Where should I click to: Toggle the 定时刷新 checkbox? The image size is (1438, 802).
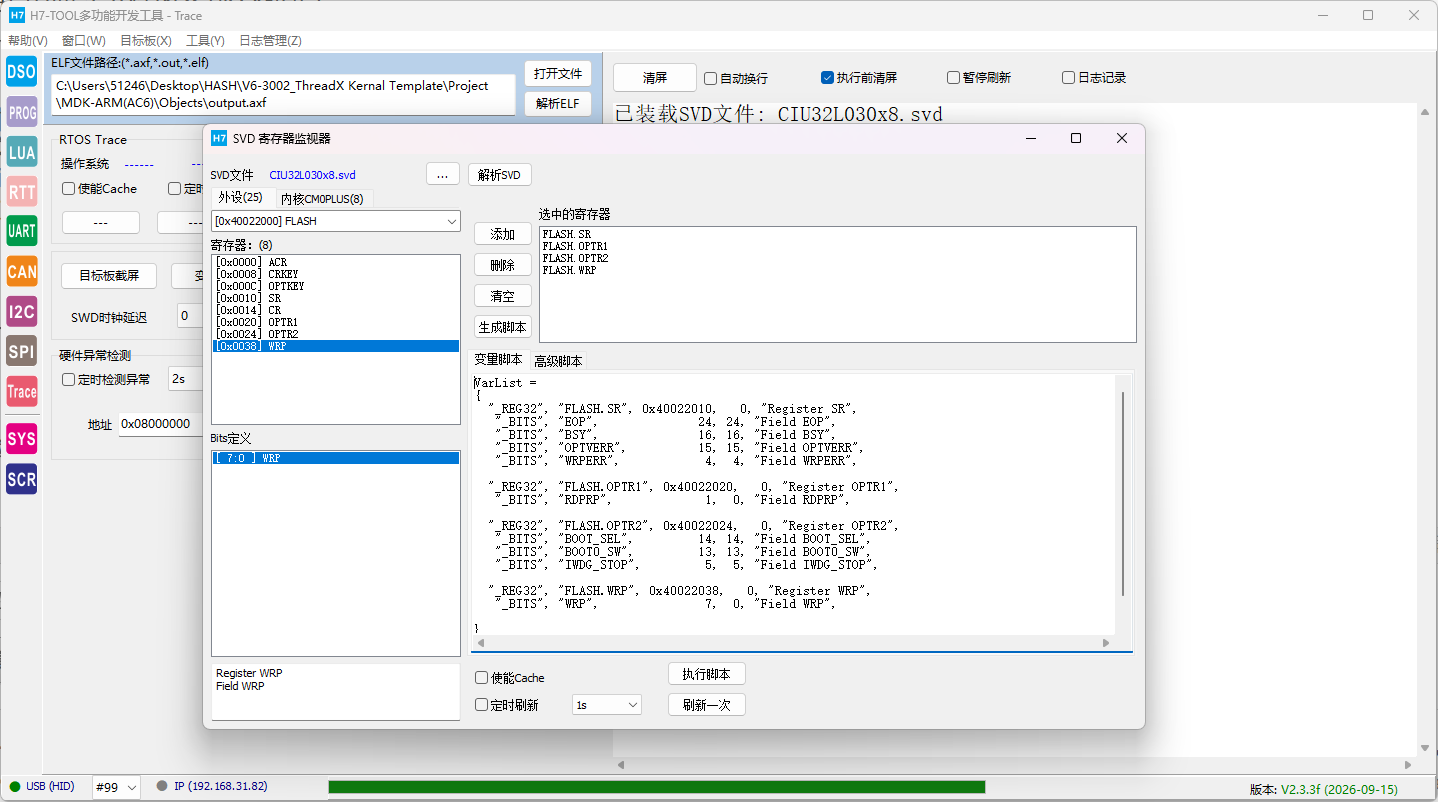coord(482,705)
